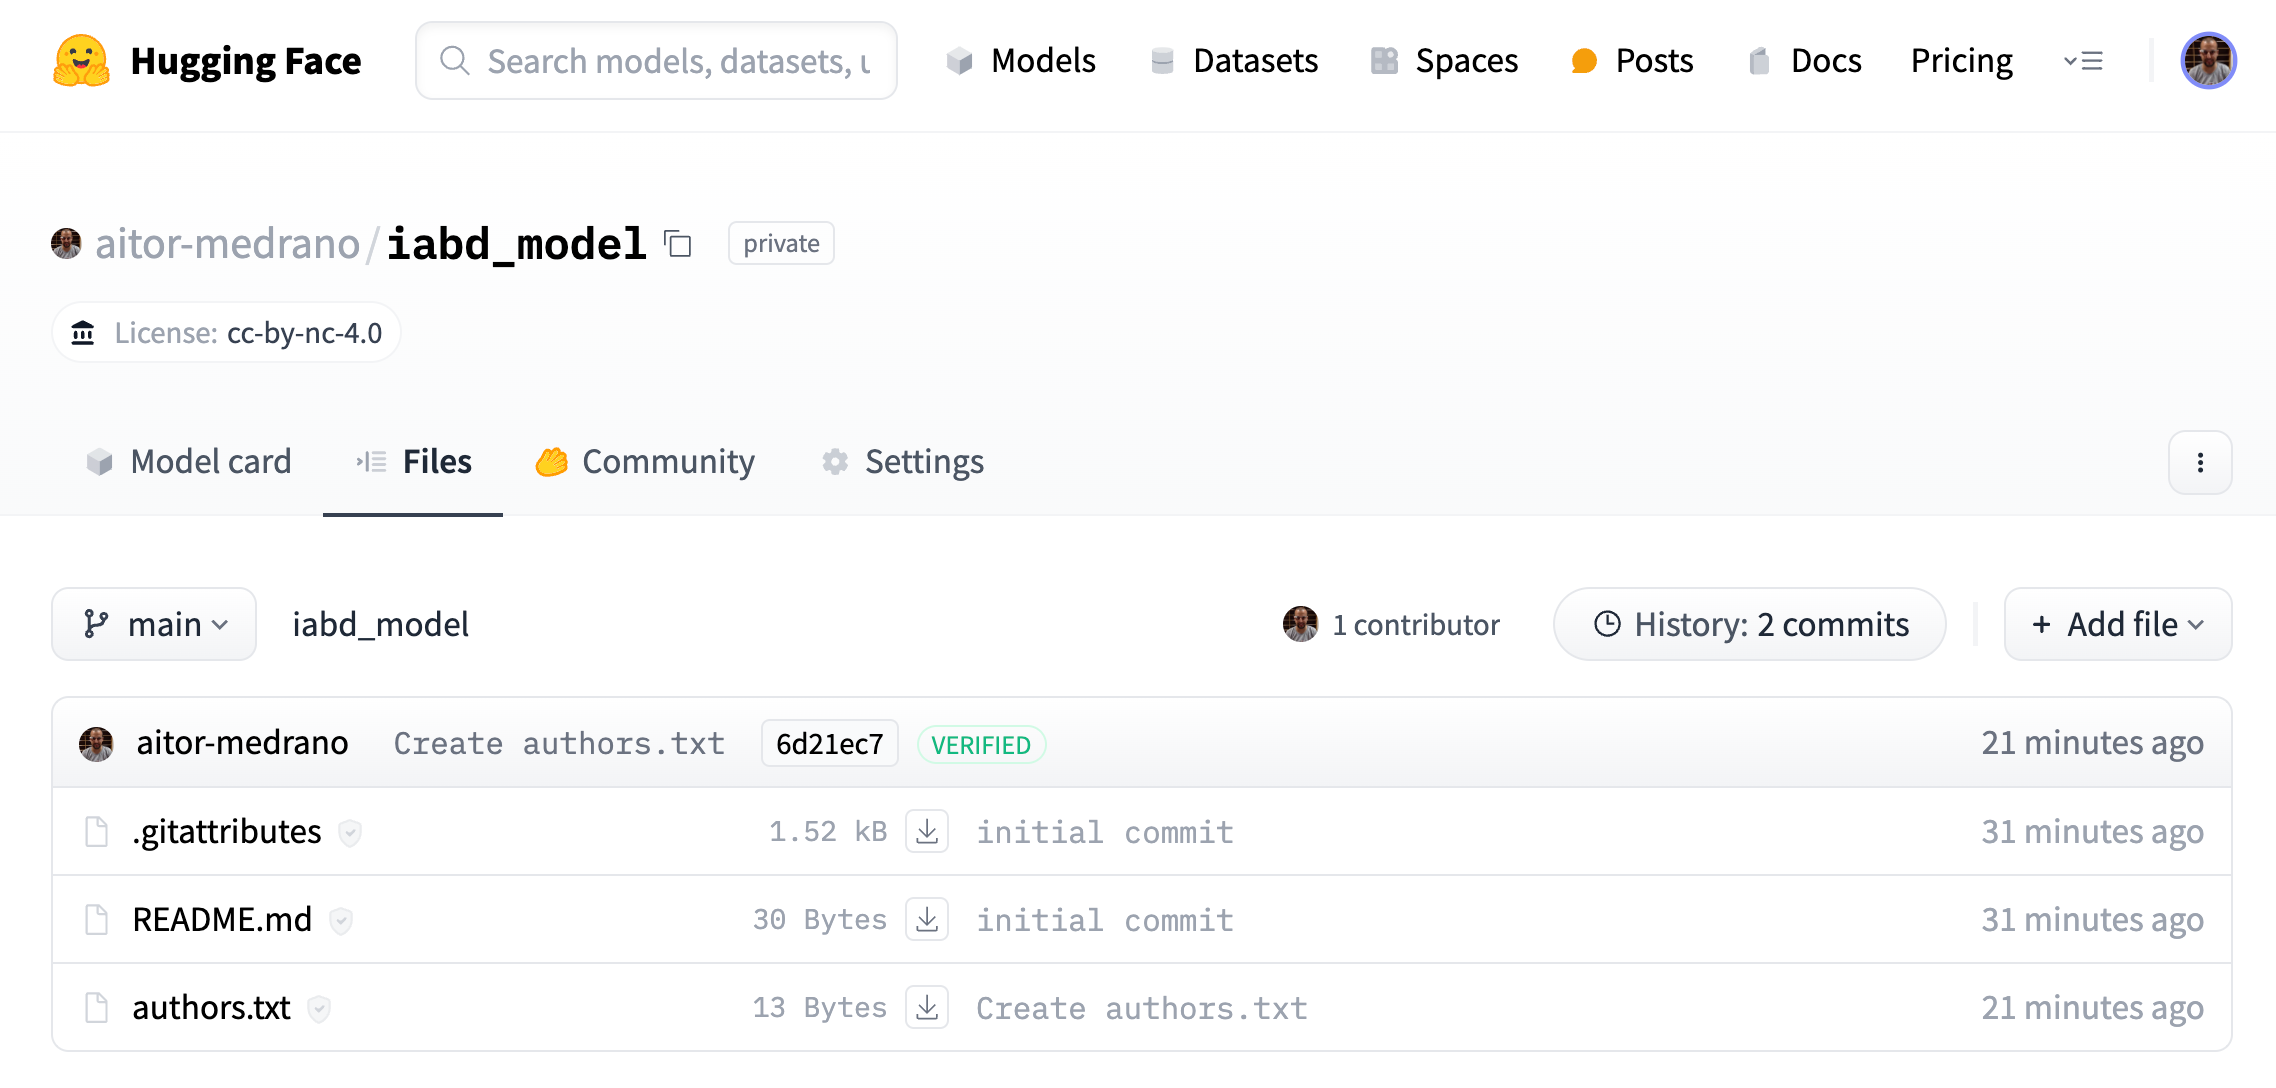The image size is (2276, 1088).
Task: Download the .gitattributes file
Action: tap(927, 832)
